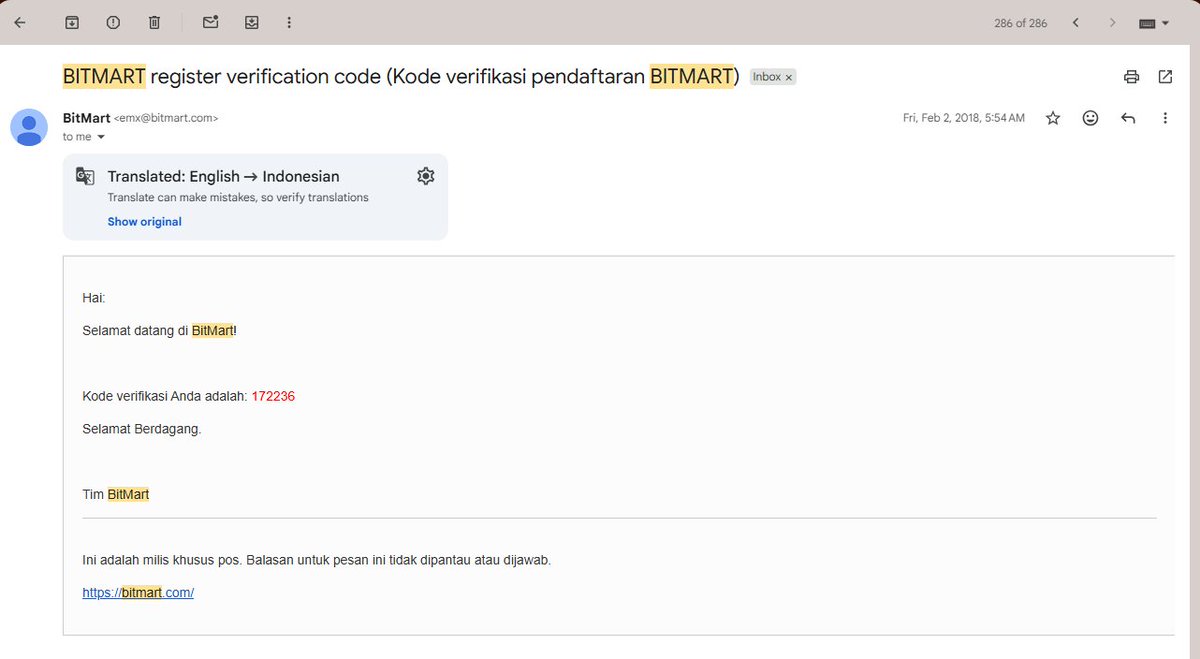Mark the email as unread
Image resolution: width=1200 pixels, height=659 pixels.
click(210, 22)
